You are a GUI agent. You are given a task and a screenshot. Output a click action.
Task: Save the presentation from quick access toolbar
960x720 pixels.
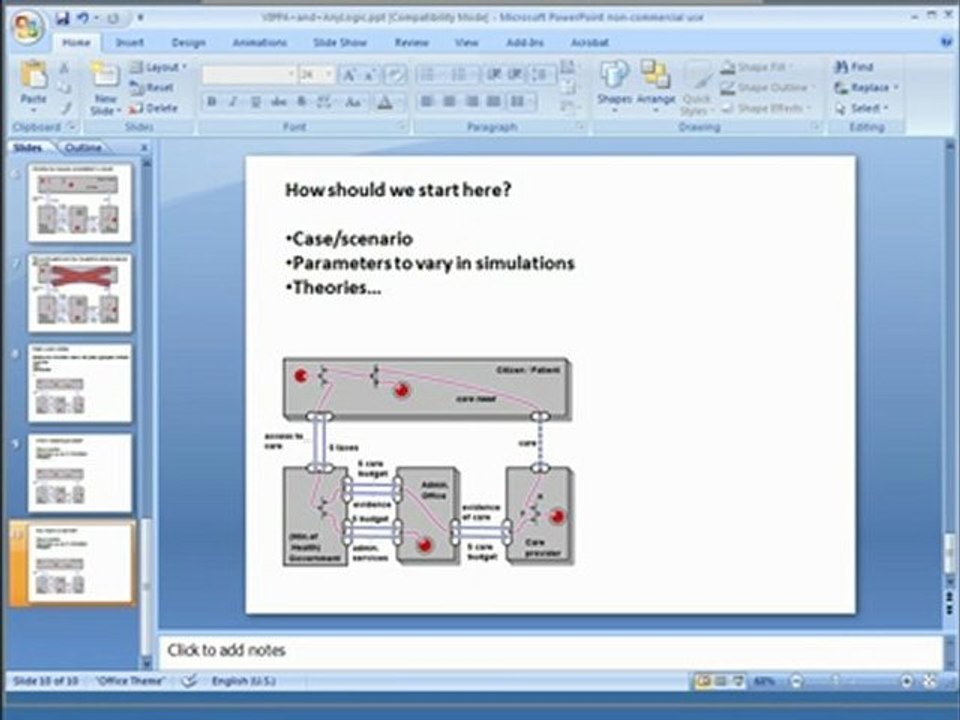click(62, 18)
